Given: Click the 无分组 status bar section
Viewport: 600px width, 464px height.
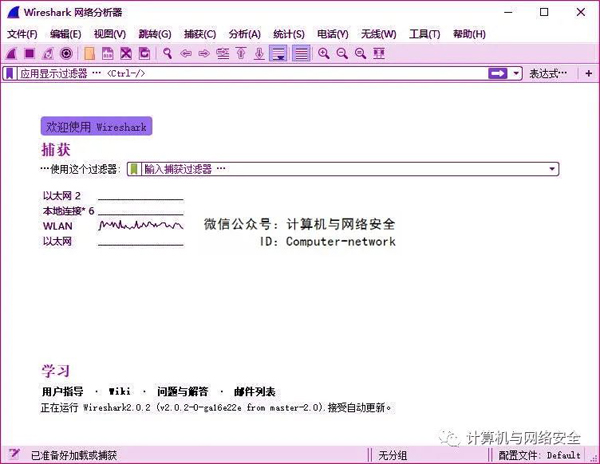Looking at the screenshot, I should point(392,455).
